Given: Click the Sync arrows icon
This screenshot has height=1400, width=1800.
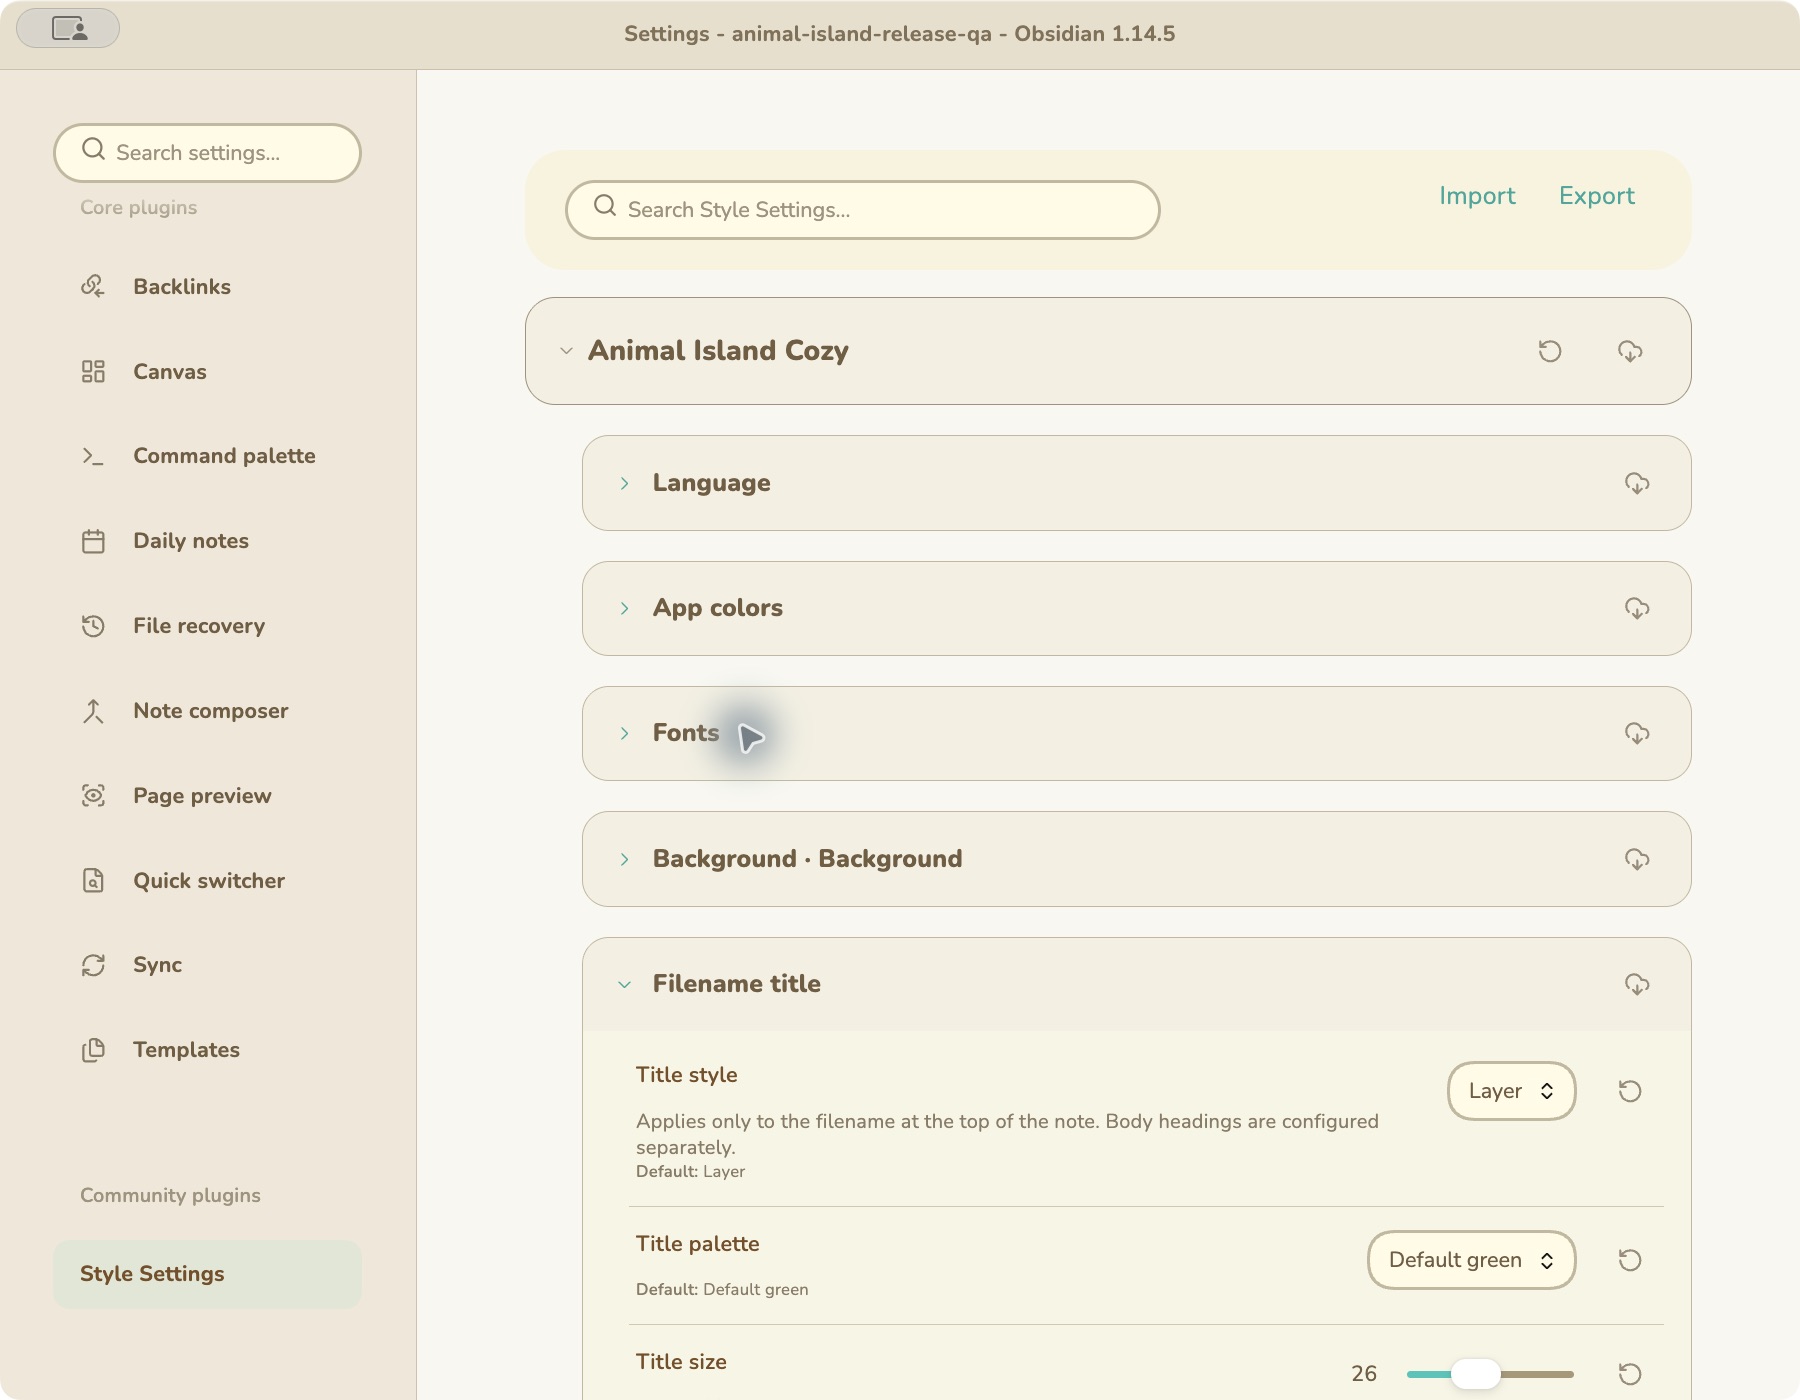Looking at the screenshot, I should coord(93,965).
